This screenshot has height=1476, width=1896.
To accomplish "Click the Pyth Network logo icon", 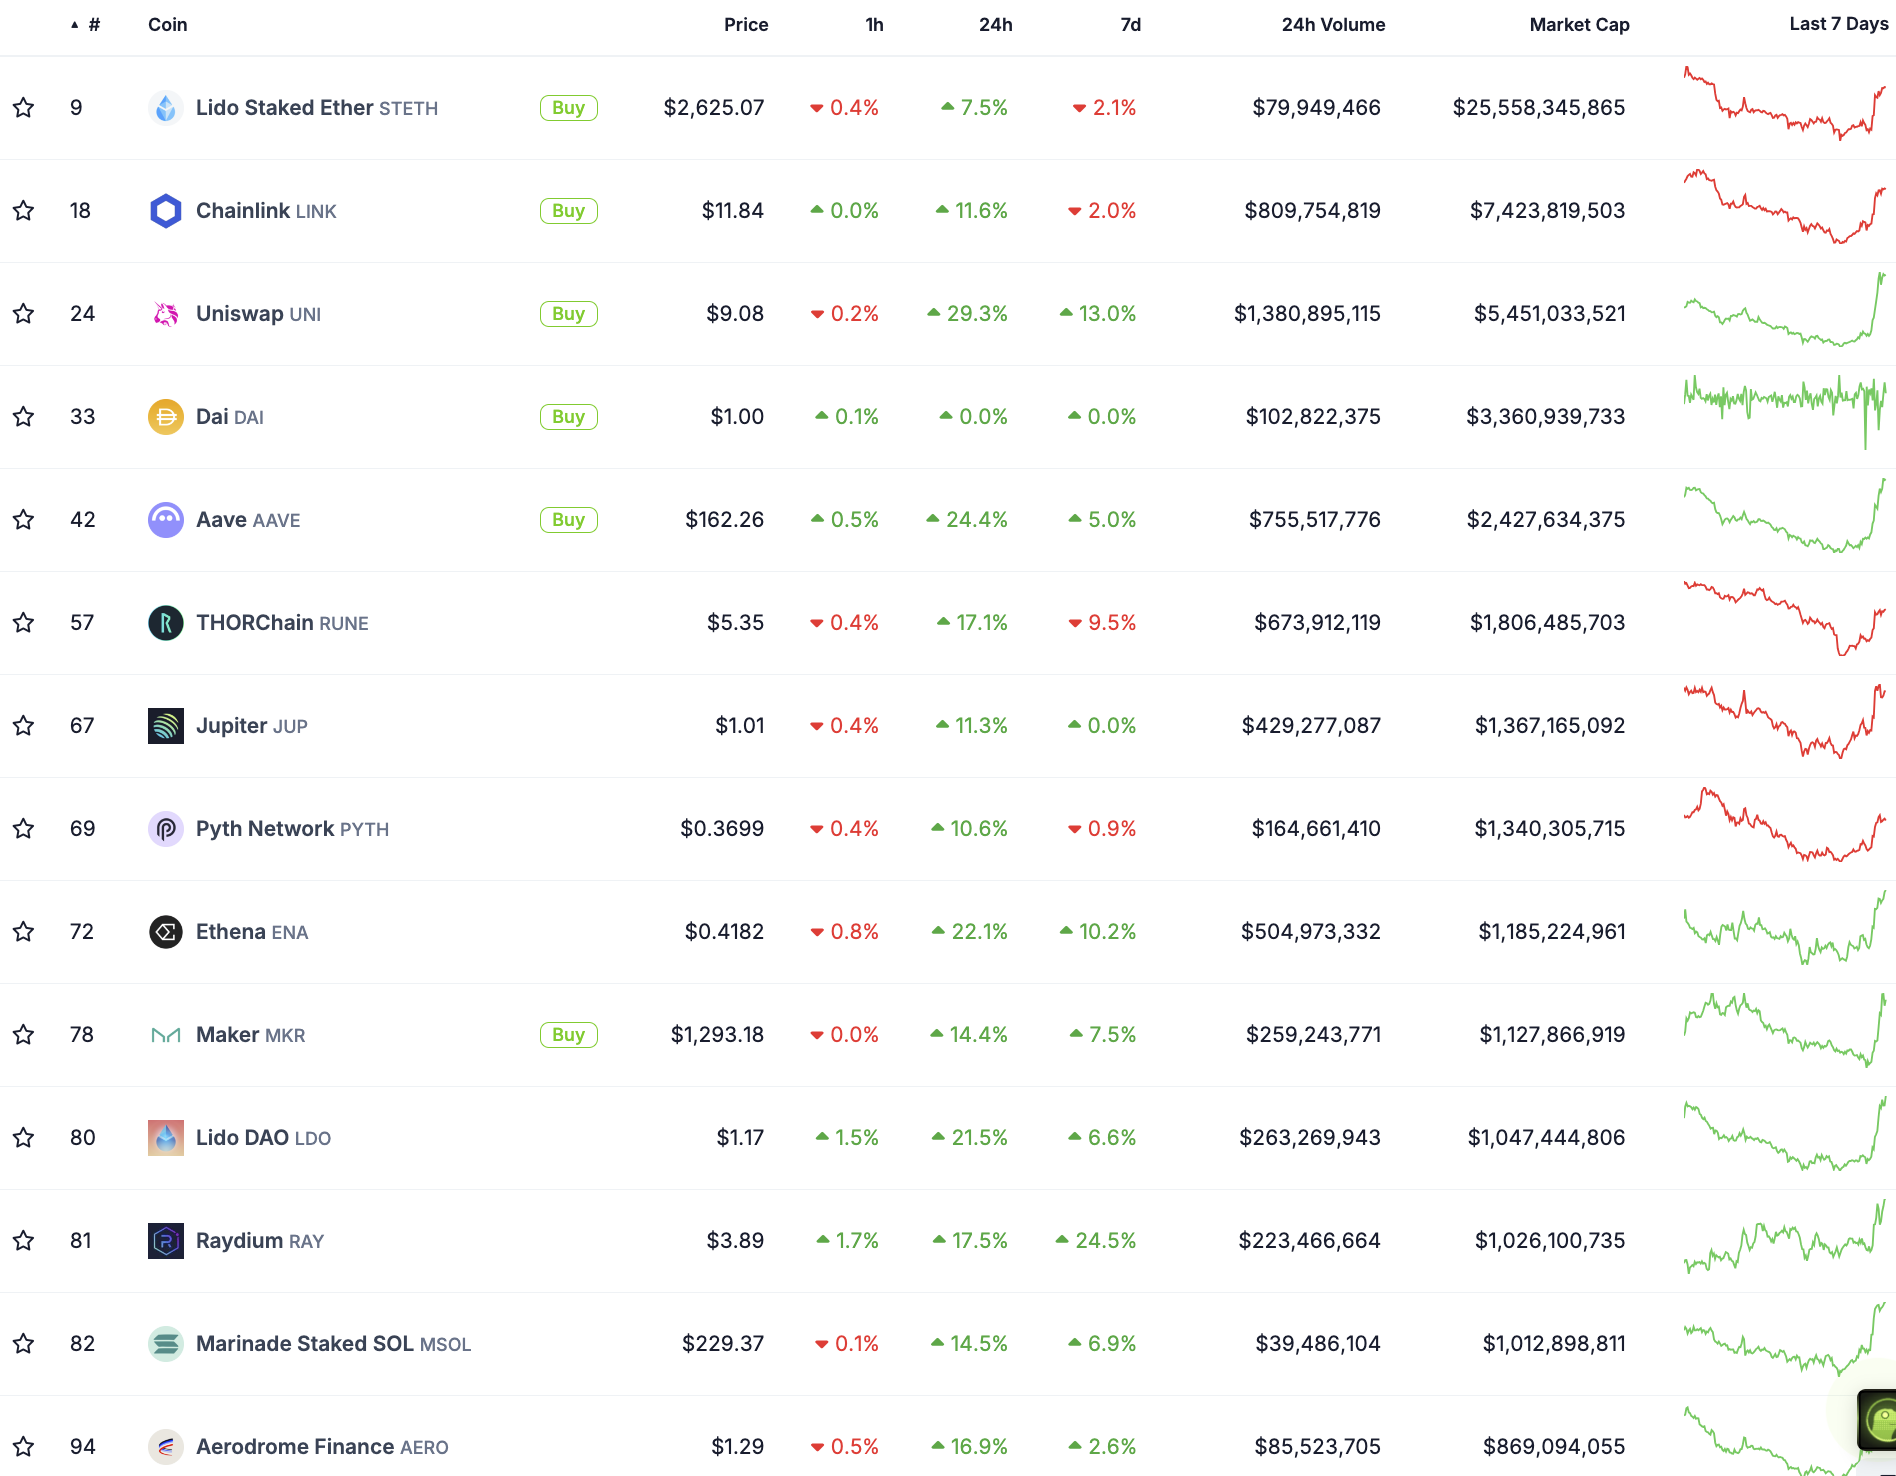I will (x=165, y=829).
